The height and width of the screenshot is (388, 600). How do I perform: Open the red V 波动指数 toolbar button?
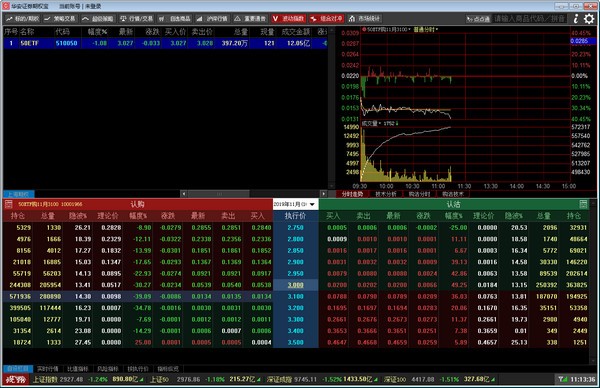289,18
